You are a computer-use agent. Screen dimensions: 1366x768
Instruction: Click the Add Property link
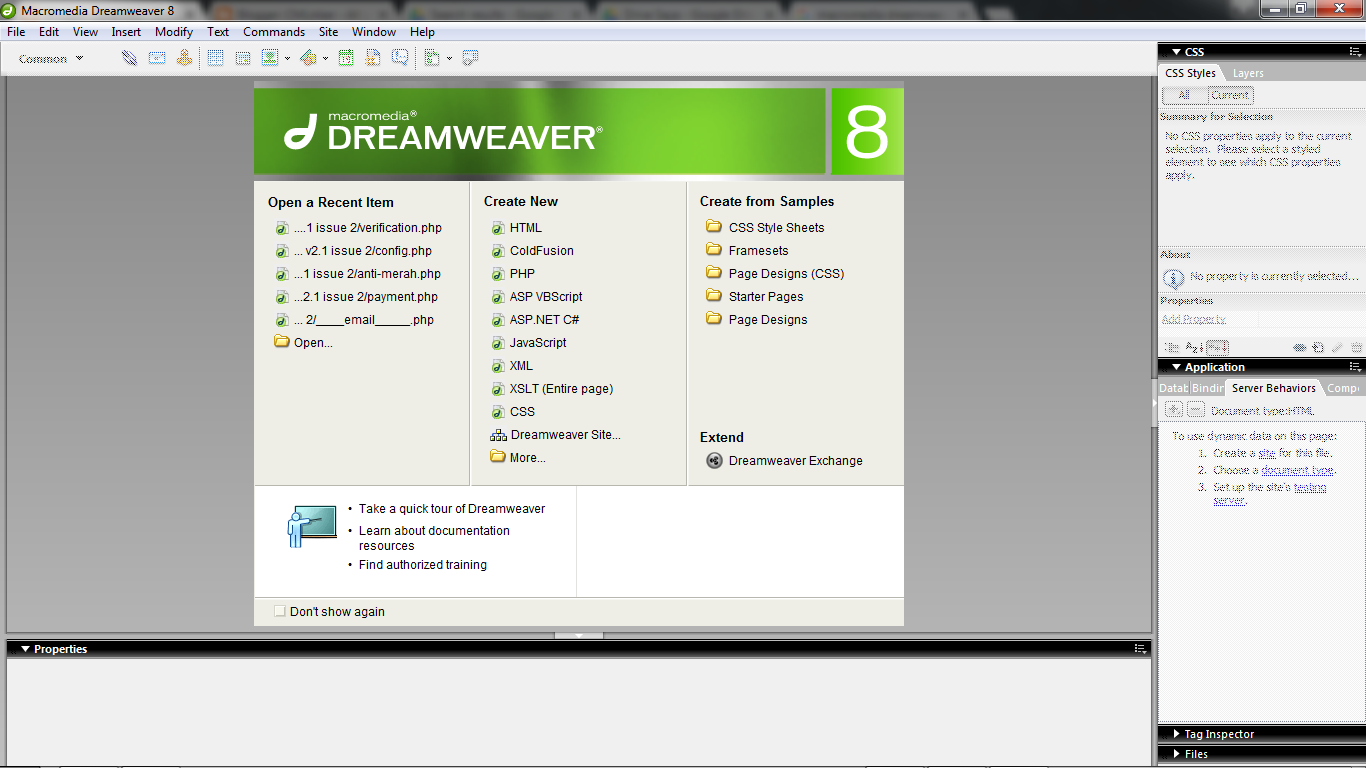tap(1194, 319)
